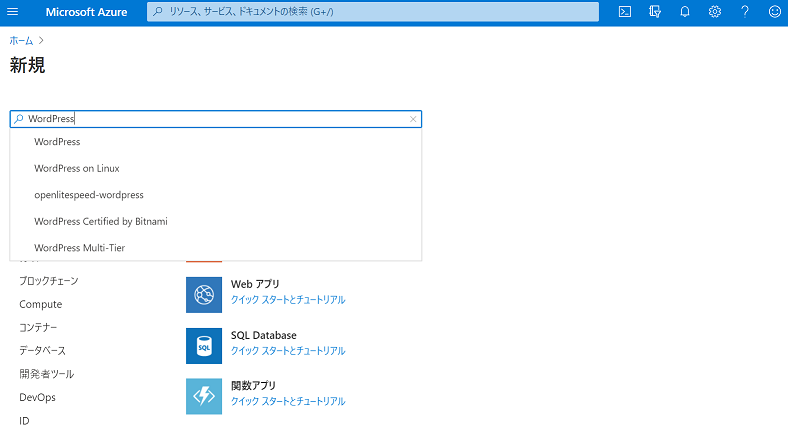Open データベース category
The width and height of the screenshot is (788, 428).
point(43,351)
